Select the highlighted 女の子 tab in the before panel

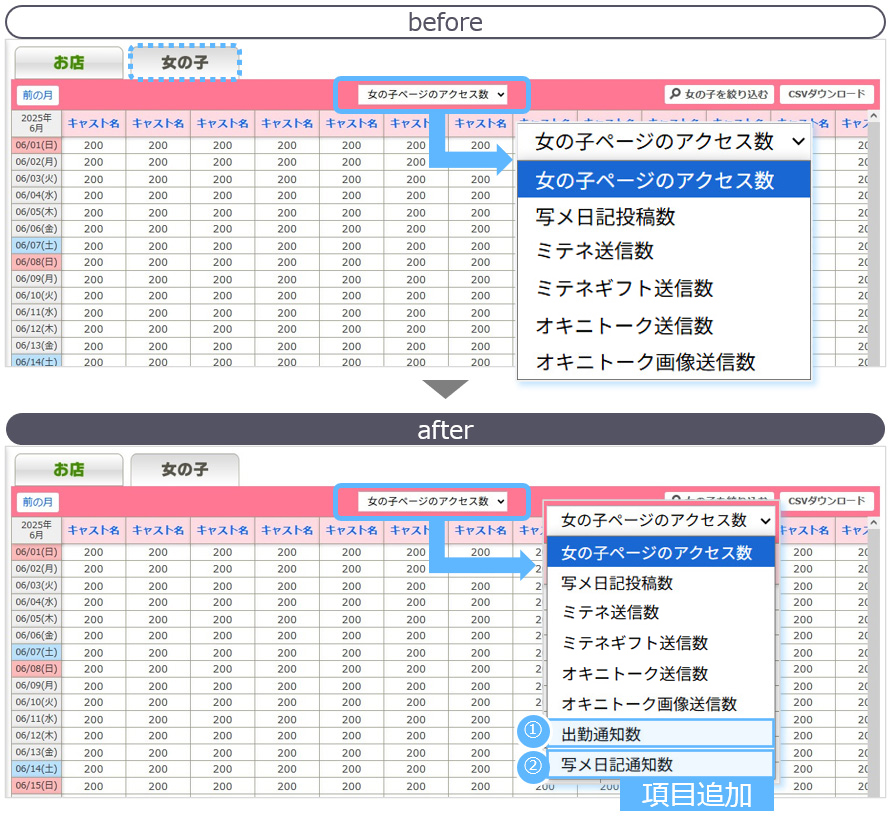pyautogui.click(x=184, y=62)
